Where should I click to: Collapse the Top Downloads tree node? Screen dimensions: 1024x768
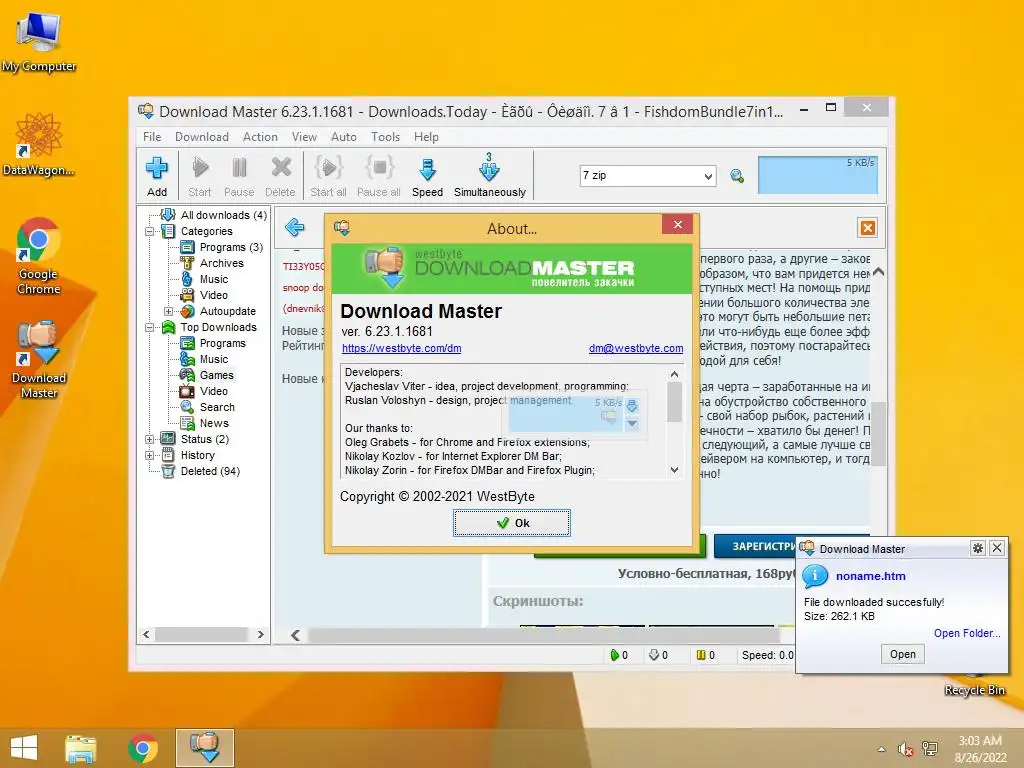tap(150, 327)
